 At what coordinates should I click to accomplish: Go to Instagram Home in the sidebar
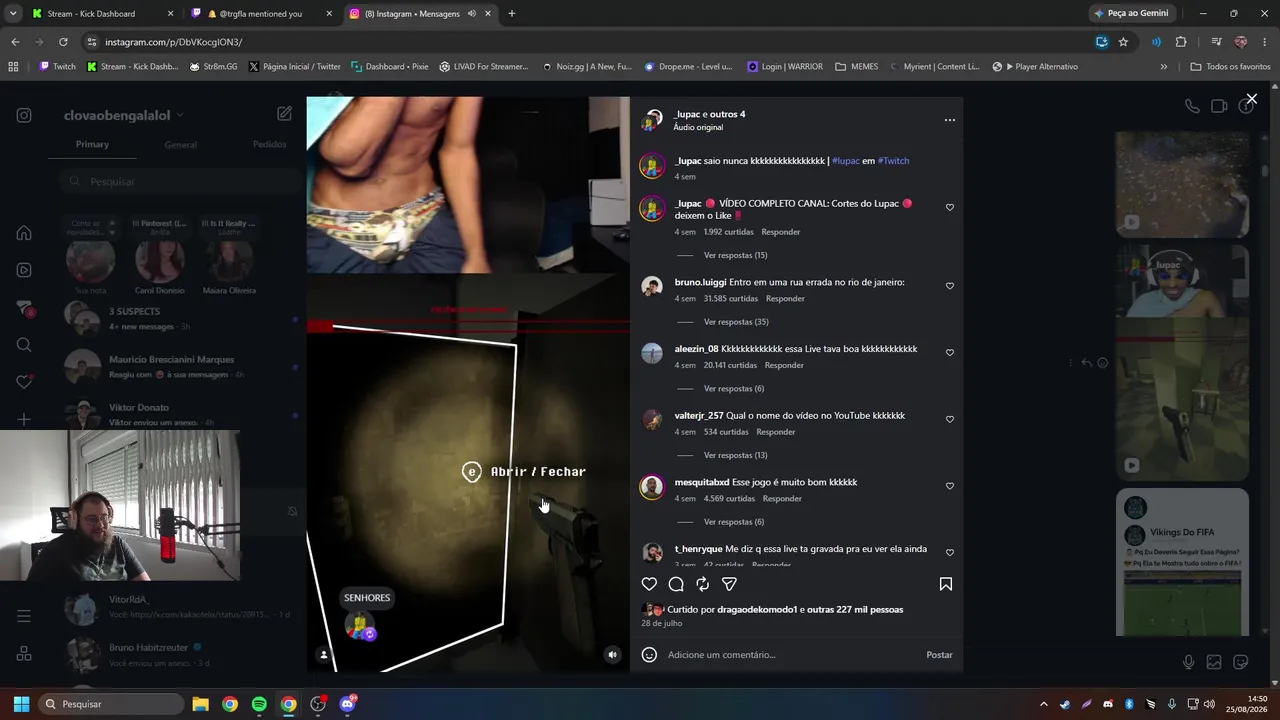pos(24,233)
